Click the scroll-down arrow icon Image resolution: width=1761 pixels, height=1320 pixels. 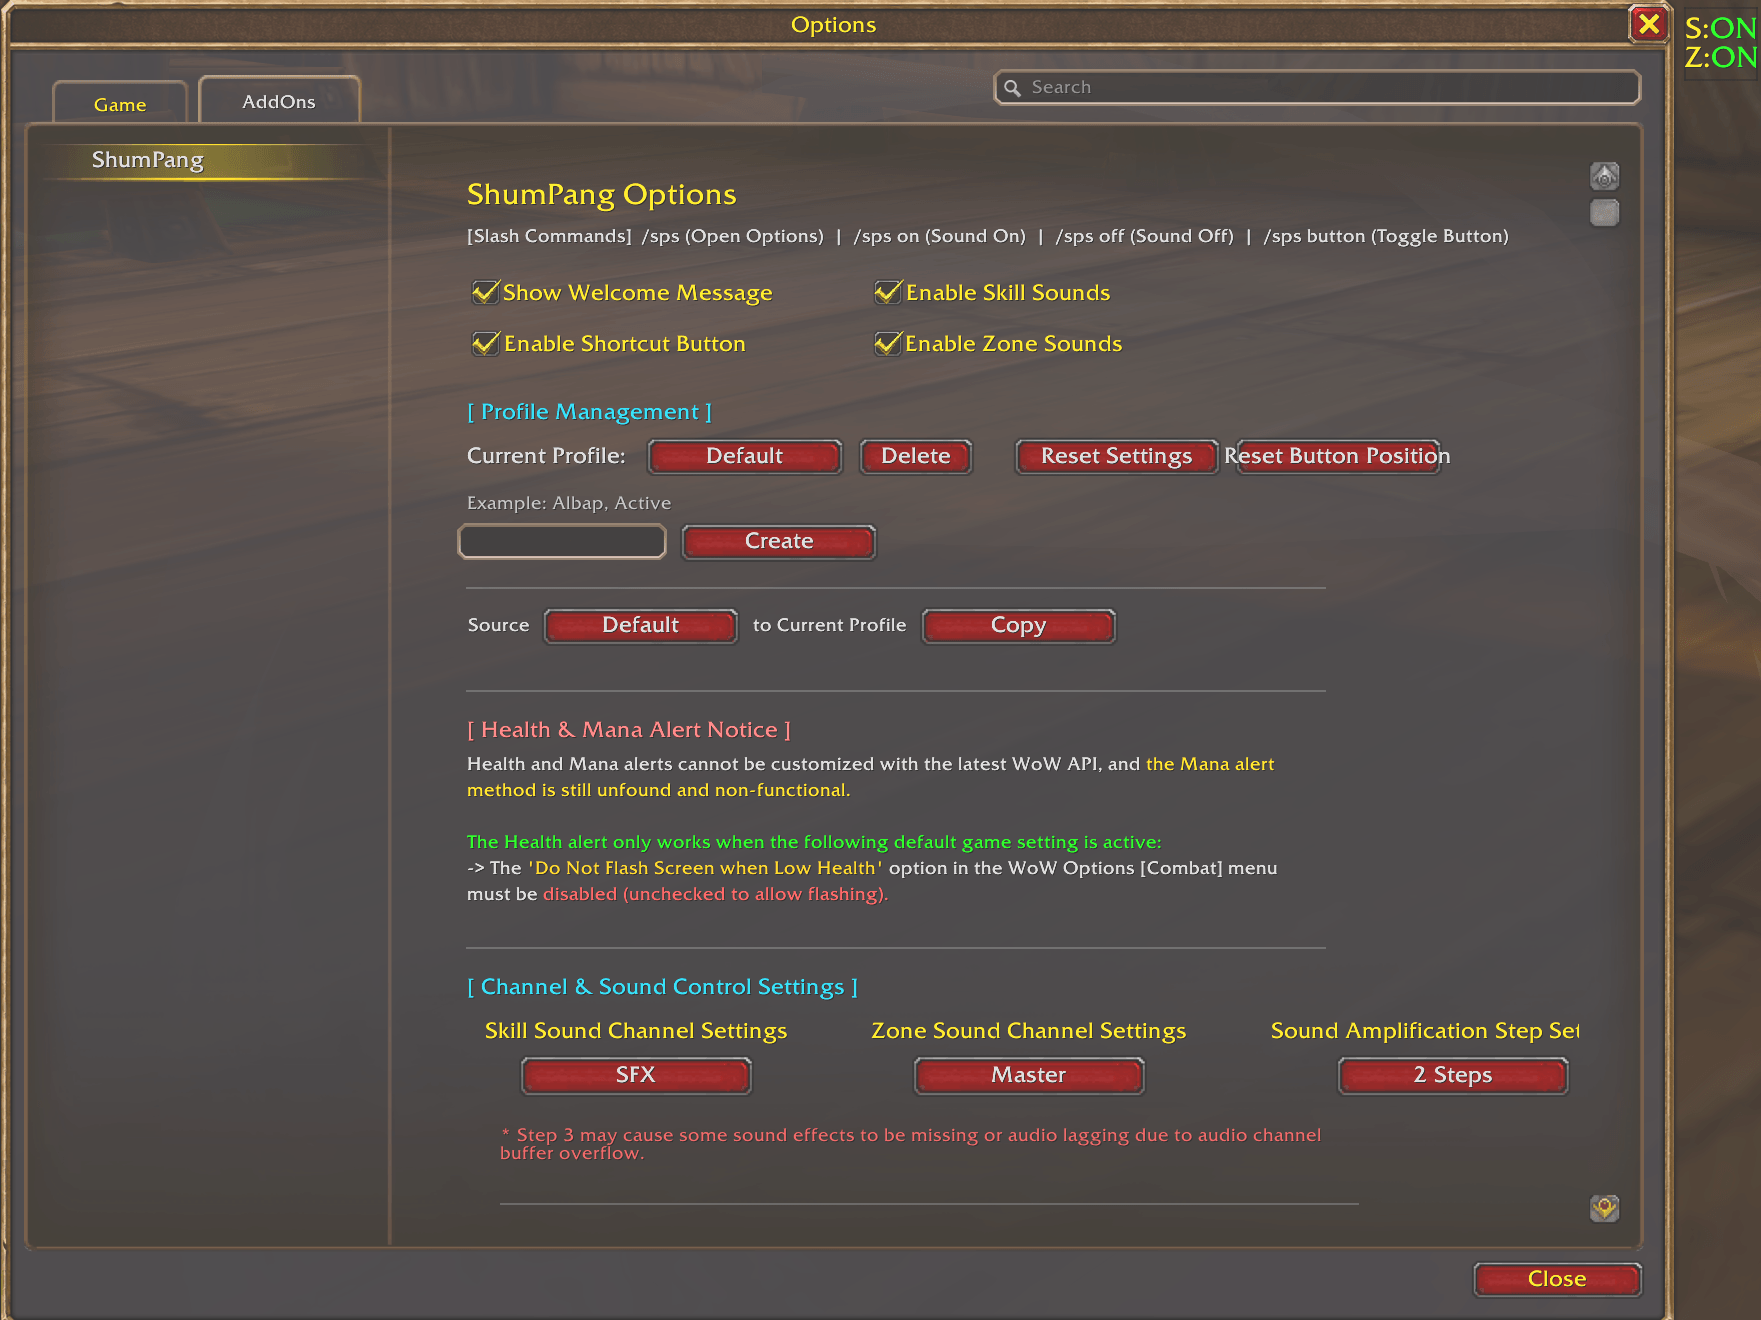pos(1604,1208)
